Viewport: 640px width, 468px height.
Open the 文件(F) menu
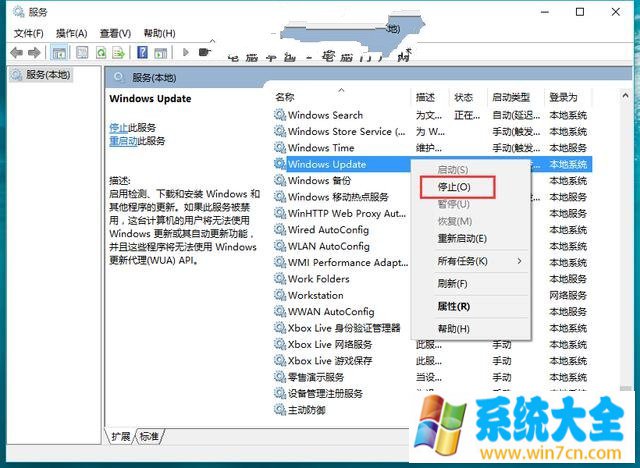[x=29, y=33]
